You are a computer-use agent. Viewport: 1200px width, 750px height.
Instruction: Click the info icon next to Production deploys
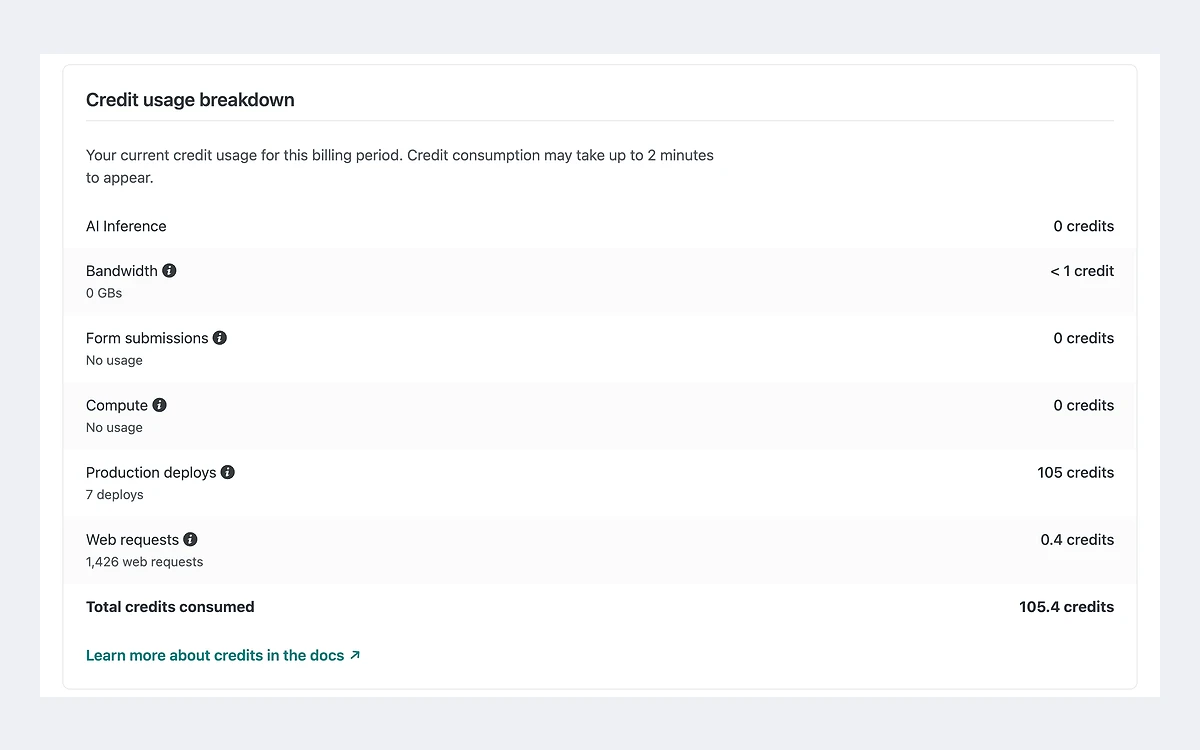tap(228, 472)
